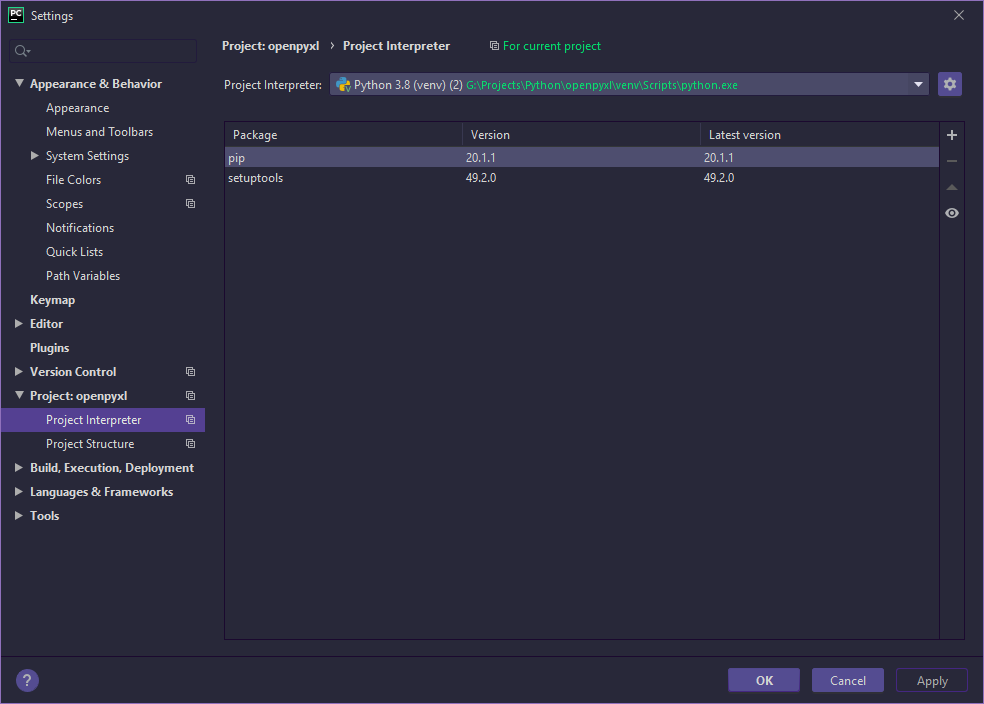Image resolution: width=984 pixels, height=704 pixels.
Task: Upgrade package with the up arrow icon
Action: (951, 187)
